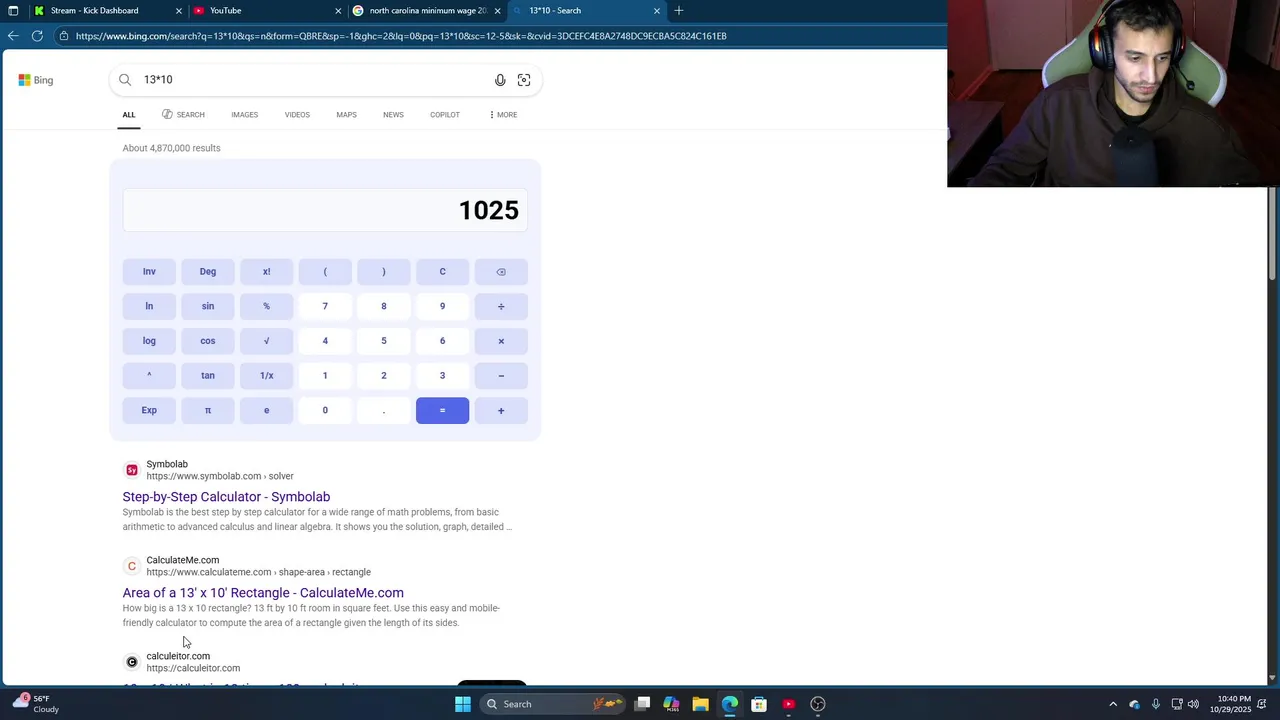Screen dimensions: 1280x720
Task: Select the IMAGES tab
Action: point(245,115)
